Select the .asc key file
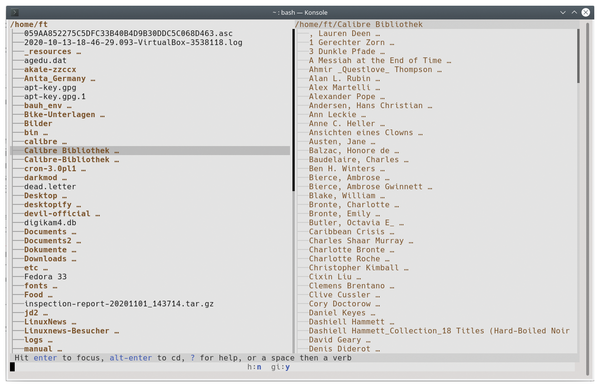The height and width of the screenshot is (387, 600). pos(128,34)
